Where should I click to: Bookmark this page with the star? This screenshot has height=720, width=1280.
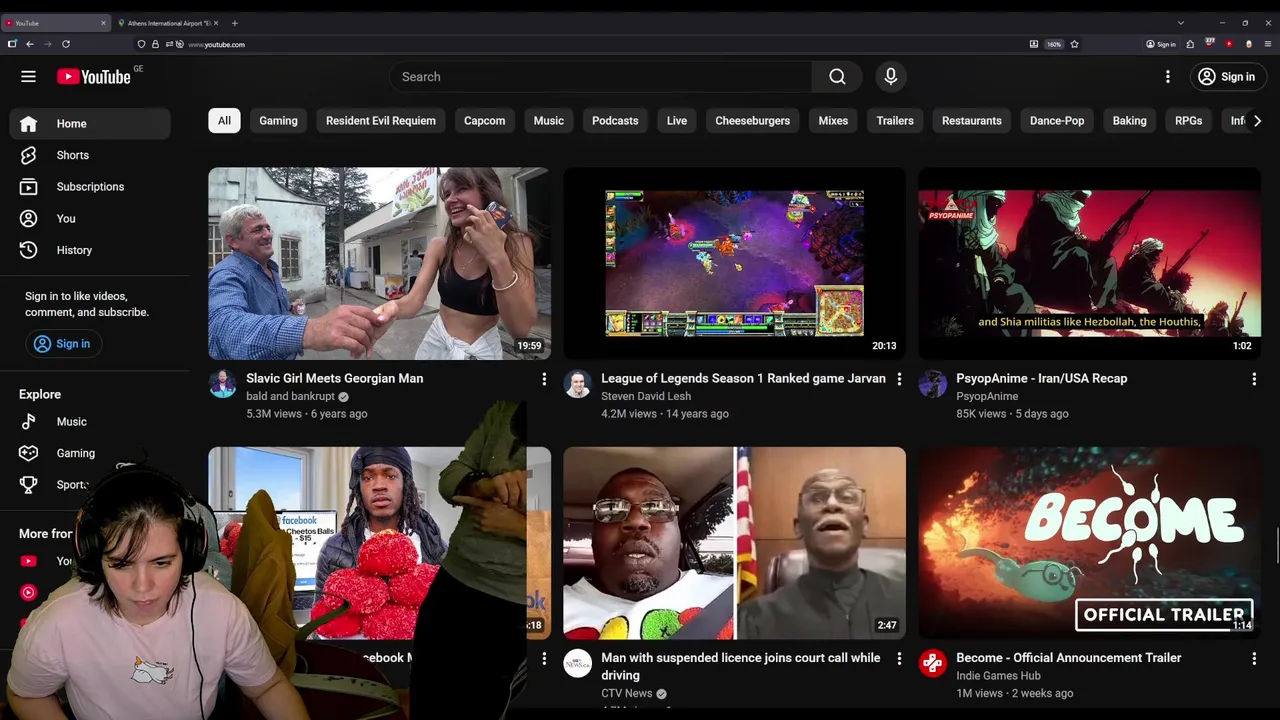tap(1074, 44)
